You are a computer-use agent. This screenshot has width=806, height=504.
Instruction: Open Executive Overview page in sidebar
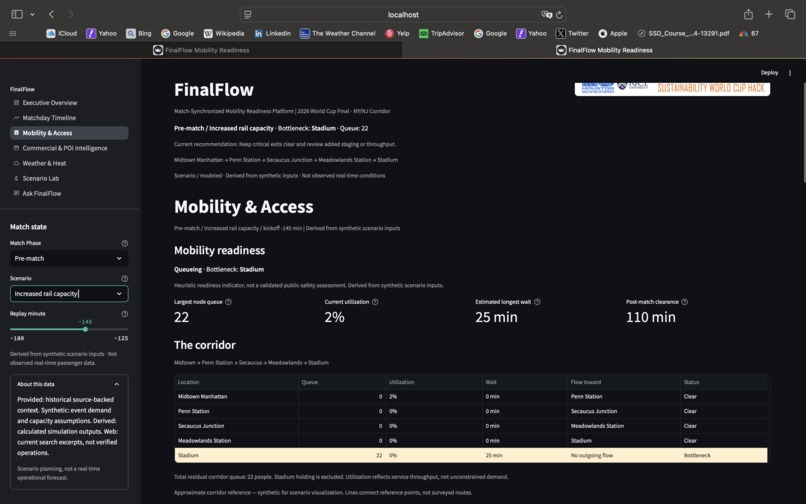pos(69,103)
